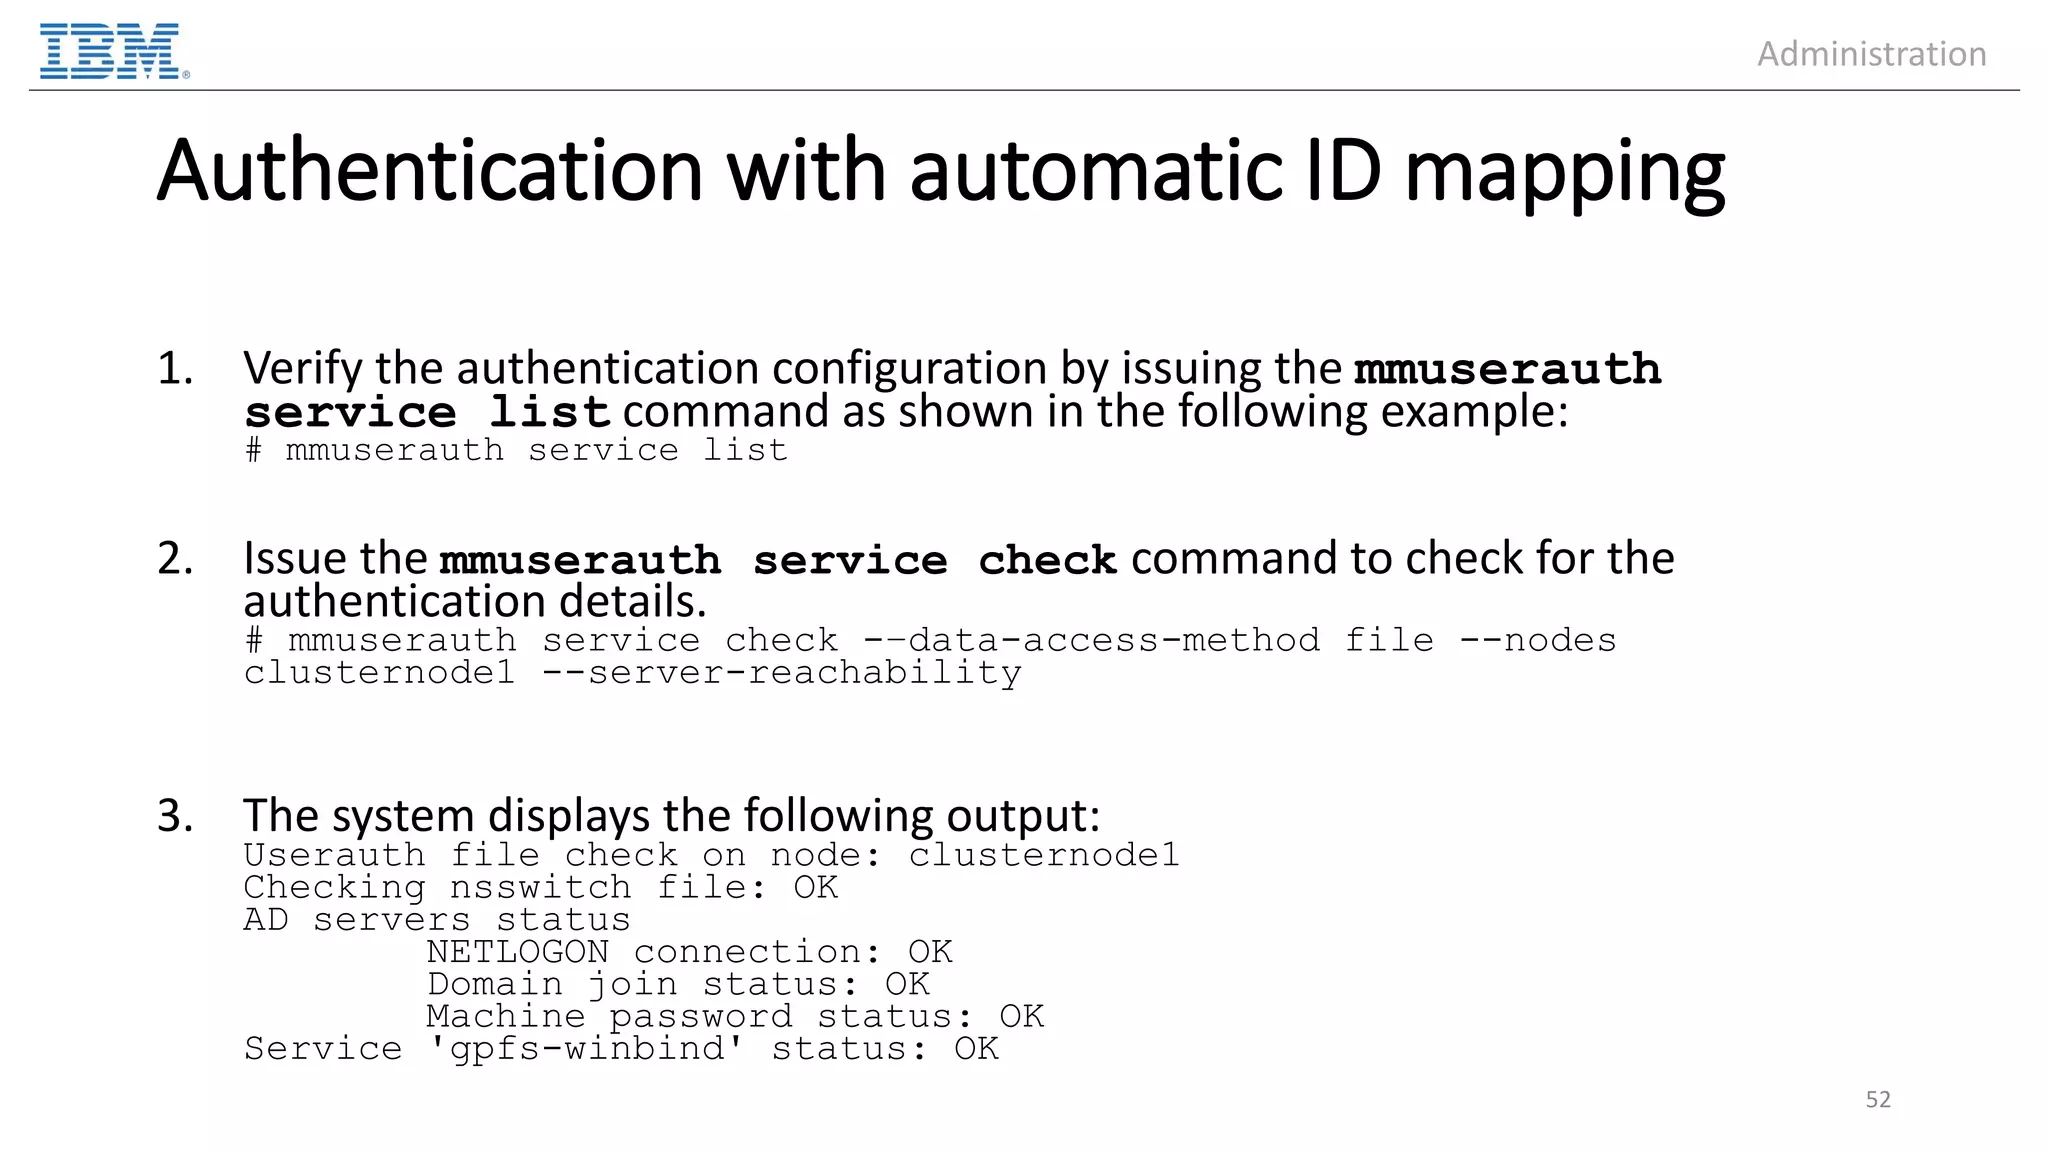
Task: Click the Domain join status OK line
Action: point(678,984)
